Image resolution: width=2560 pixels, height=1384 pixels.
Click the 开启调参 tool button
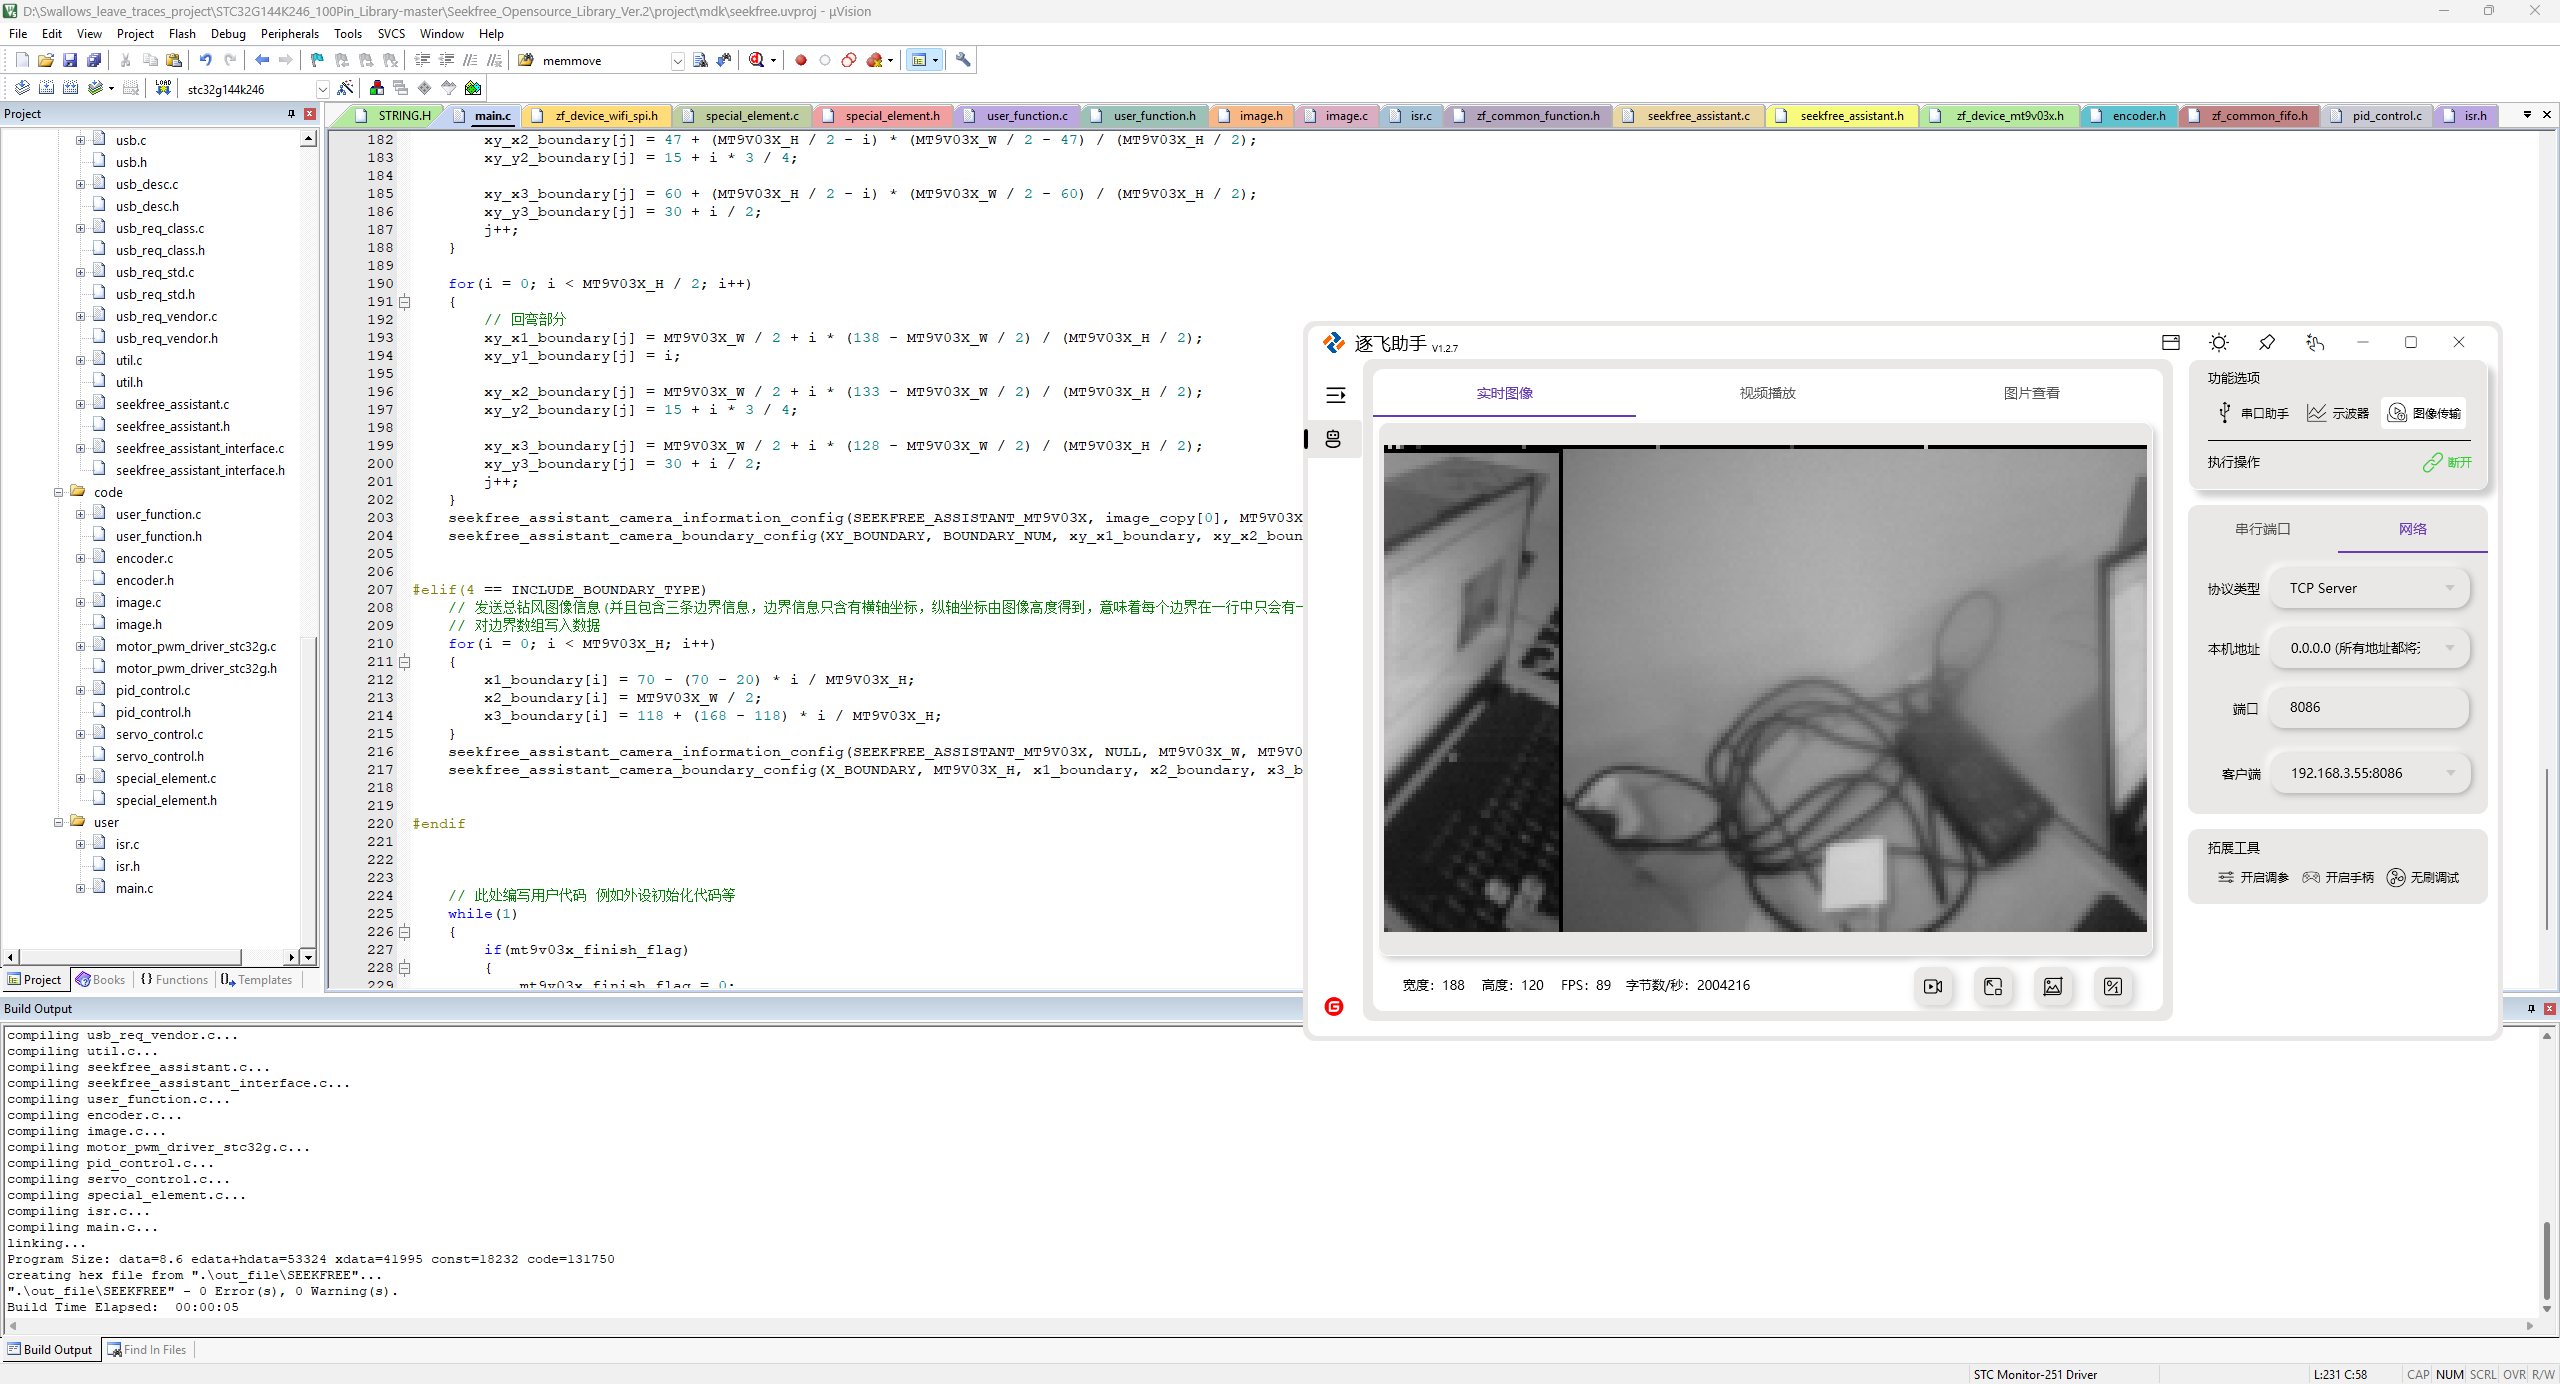pyautogui.click(x=2253, y=877)
